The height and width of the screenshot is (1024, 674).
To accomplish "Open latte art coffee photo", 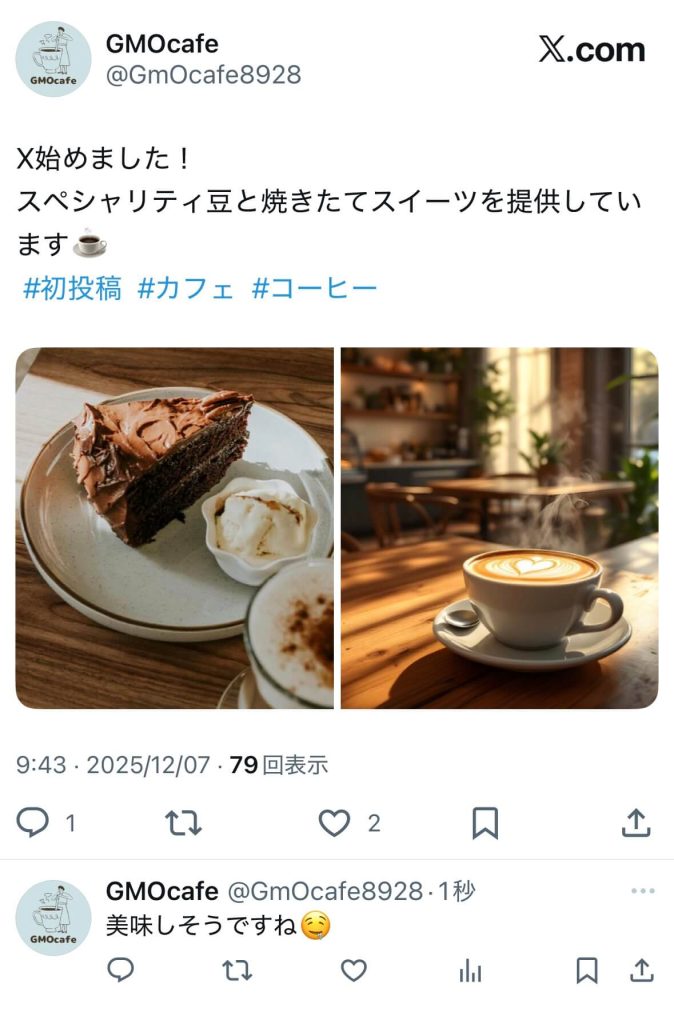I will coord(500,528).
